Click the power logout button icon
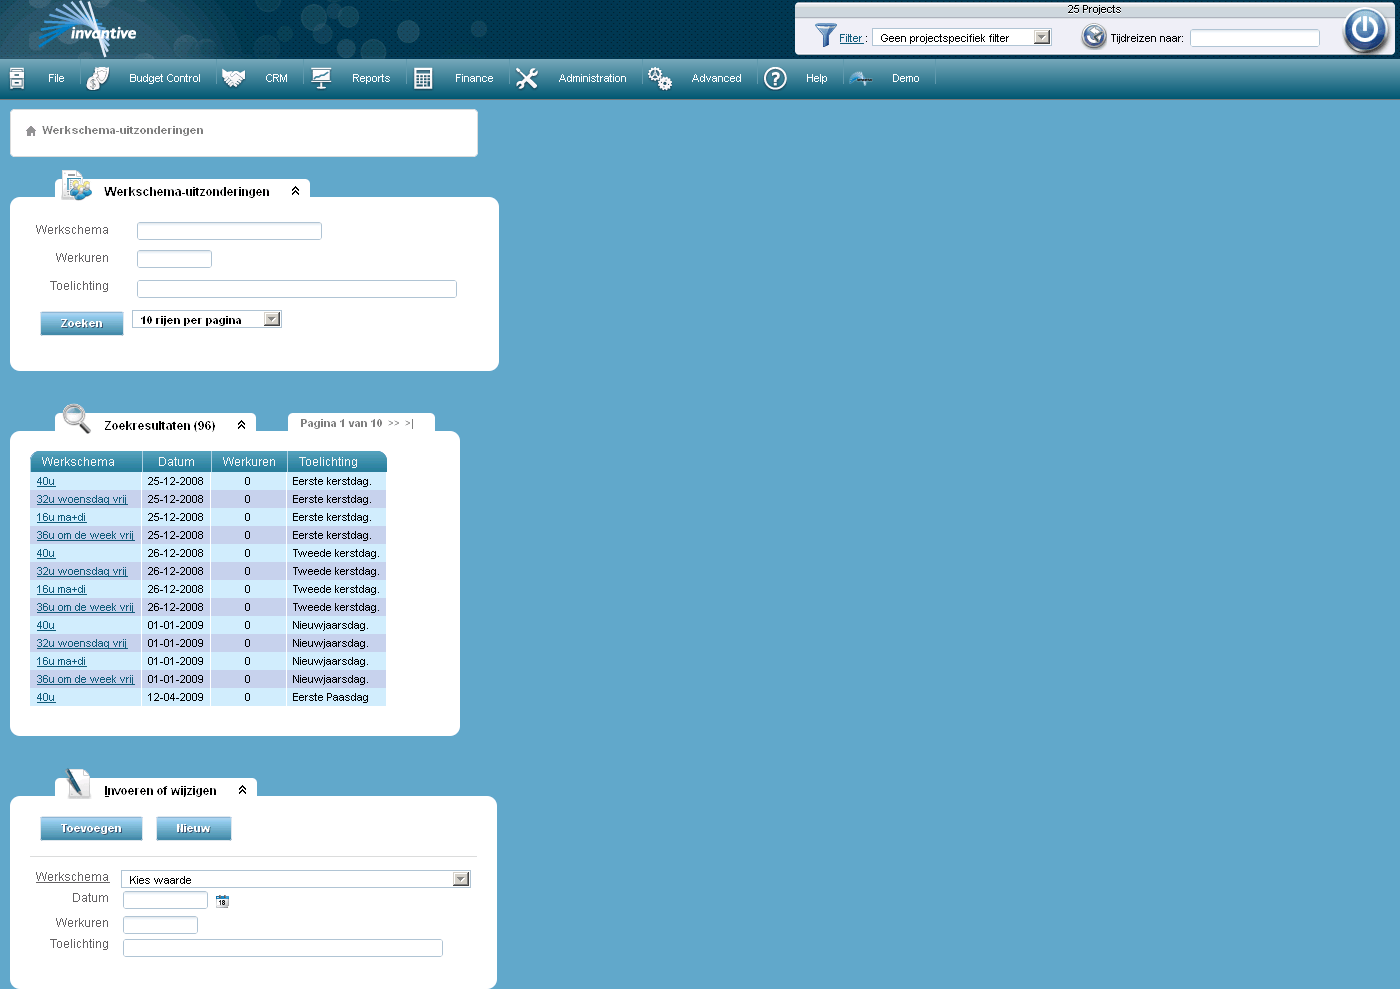This screenshot has height=989, width=1400. click(1365, 30)
